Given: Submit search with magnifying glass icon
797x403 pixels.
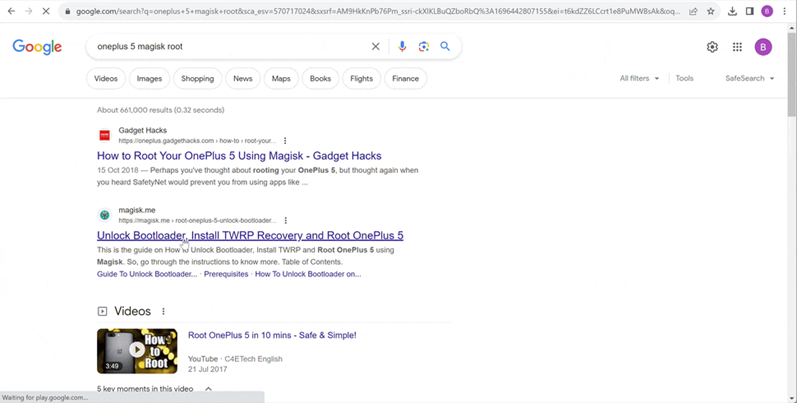Looking at the screenshot, I should (x=445, y=46).
